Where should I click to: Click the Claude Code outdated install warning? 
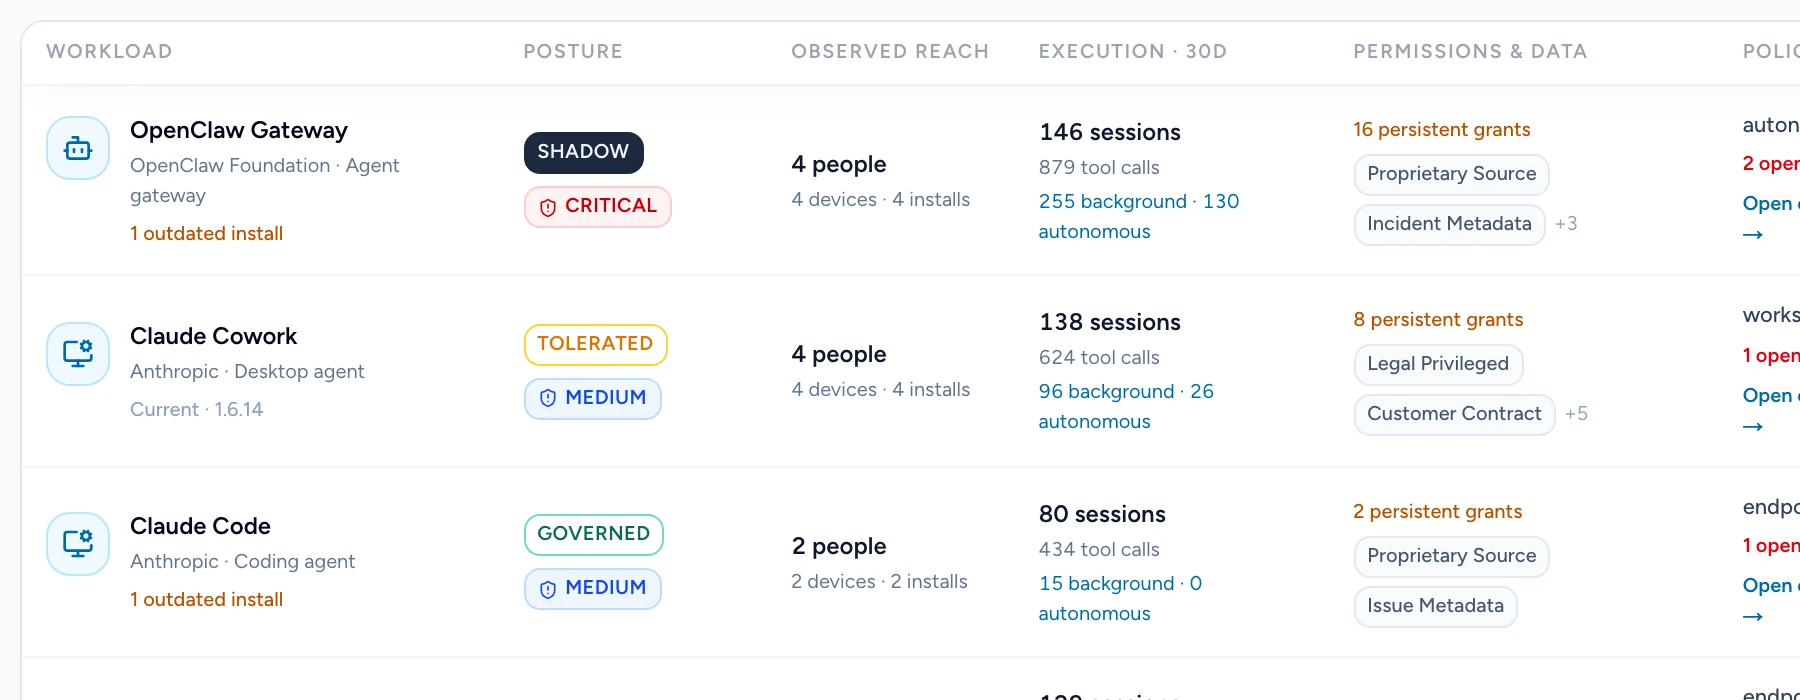[206, 599]
